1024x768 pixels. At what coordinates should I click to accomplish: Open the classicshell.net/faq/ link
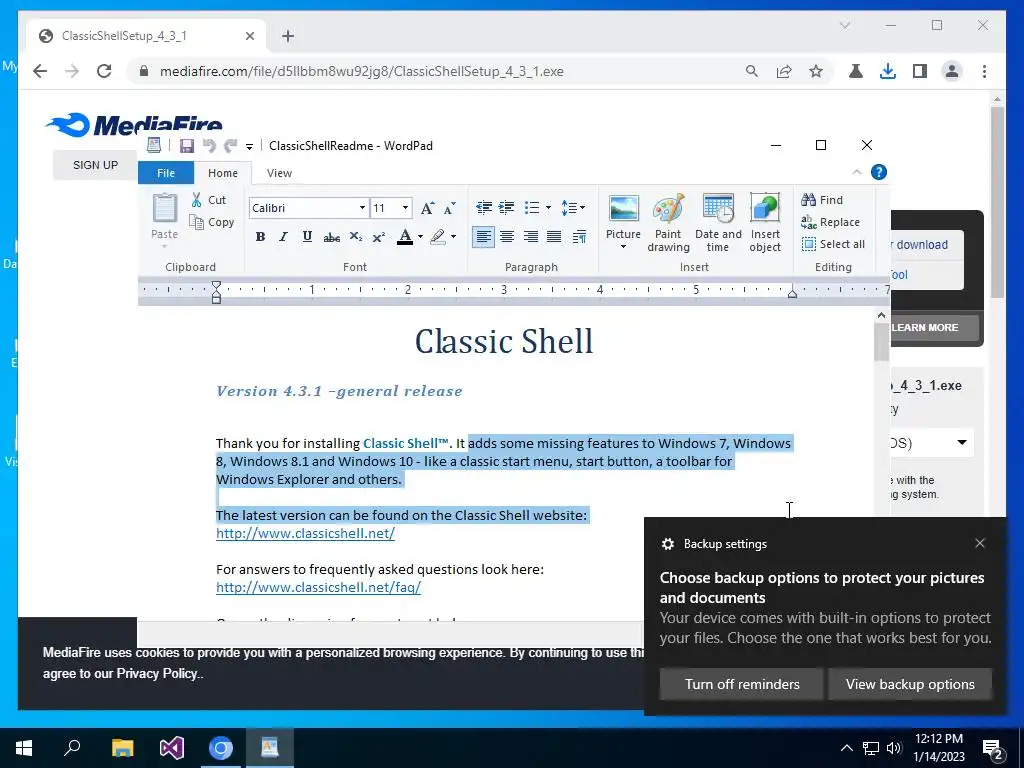319,587
